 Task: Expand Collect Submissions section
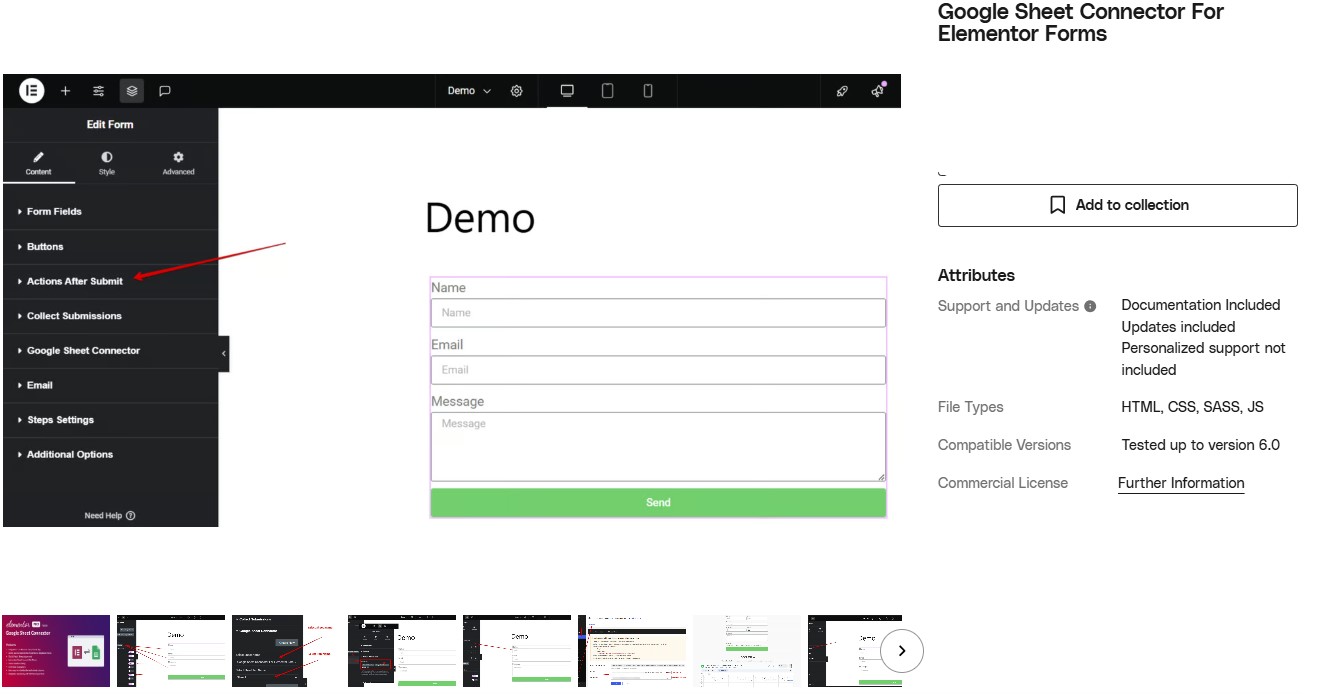coord(110,316)
